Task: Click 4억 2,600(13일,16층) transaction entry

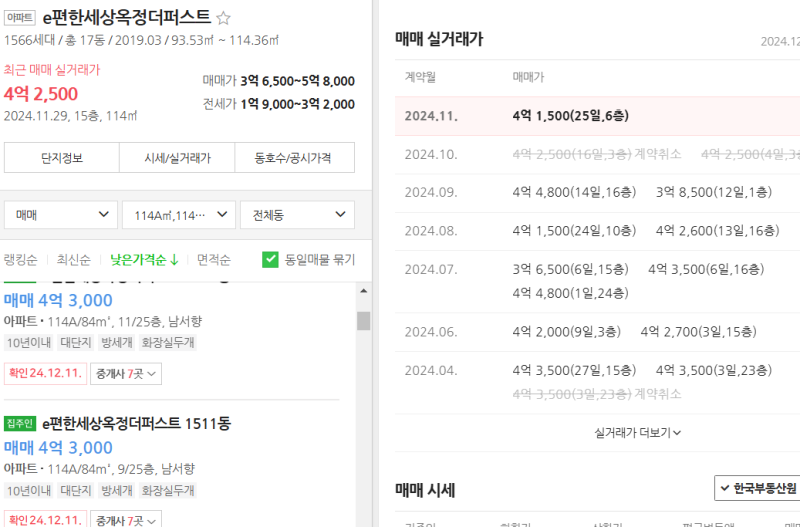Action: (x=717, y=231)
